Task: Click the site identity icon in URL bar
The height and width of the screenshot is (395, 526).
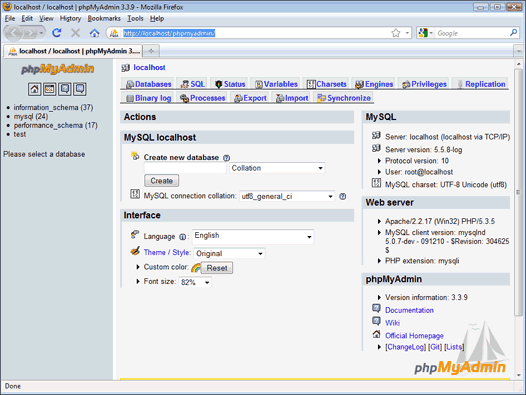Action: (114, 33)
